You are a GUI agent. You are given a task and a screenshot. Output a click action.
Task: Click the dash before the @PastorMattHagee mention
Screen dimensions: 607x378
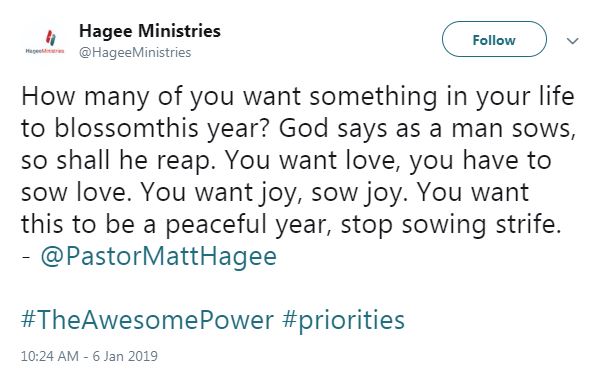[x=26, y=257]
